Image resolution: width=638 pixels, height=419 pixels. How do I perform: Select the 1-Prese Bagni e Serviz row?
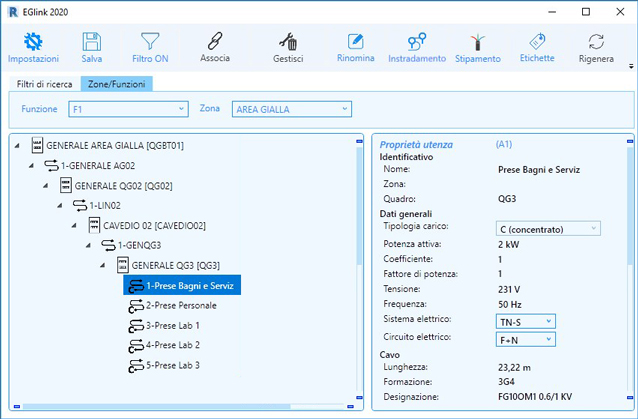[182, 286]
